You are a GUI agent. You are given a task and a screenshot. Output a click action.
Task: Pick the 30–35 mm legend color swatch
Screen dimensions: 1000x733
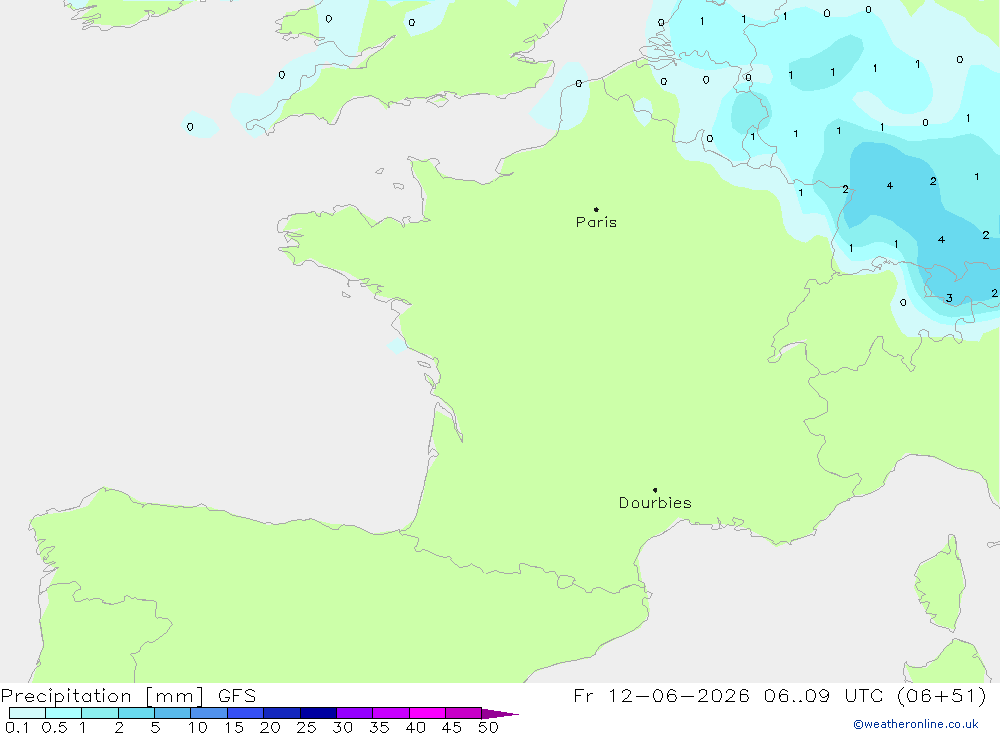[x=355, y=713]
